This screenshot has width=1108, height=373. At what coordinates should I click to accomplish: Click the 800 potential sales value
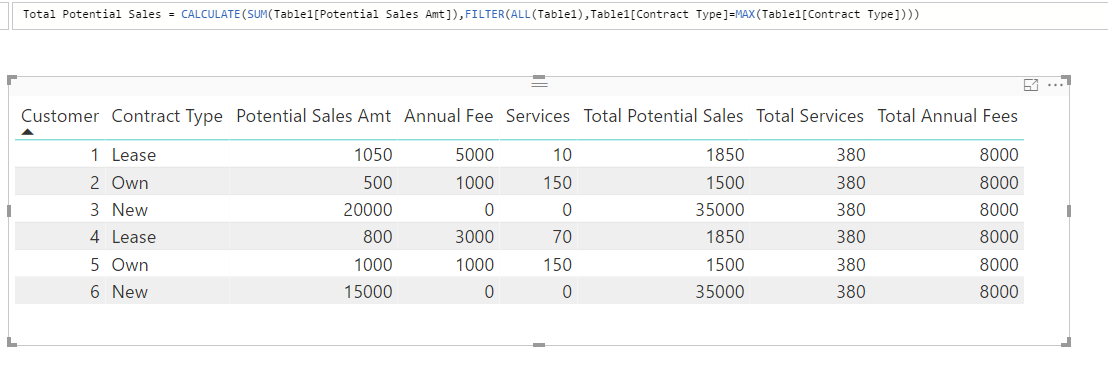(379, 237)
